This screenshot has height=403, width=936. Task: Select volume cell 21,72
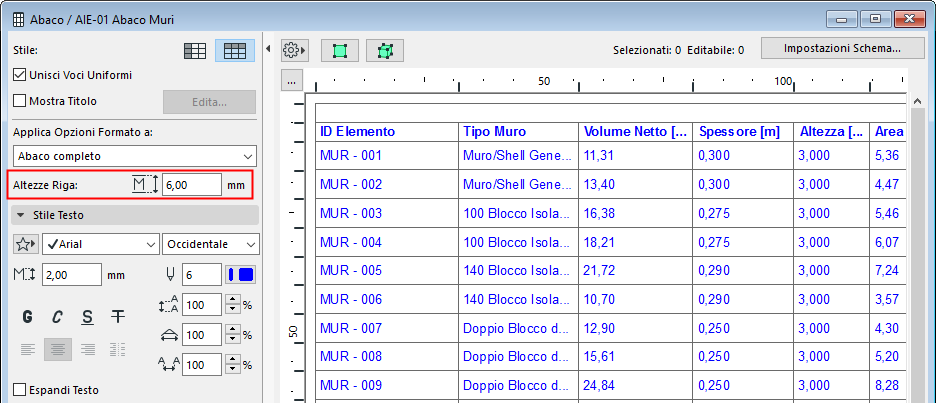click(635, 270)
